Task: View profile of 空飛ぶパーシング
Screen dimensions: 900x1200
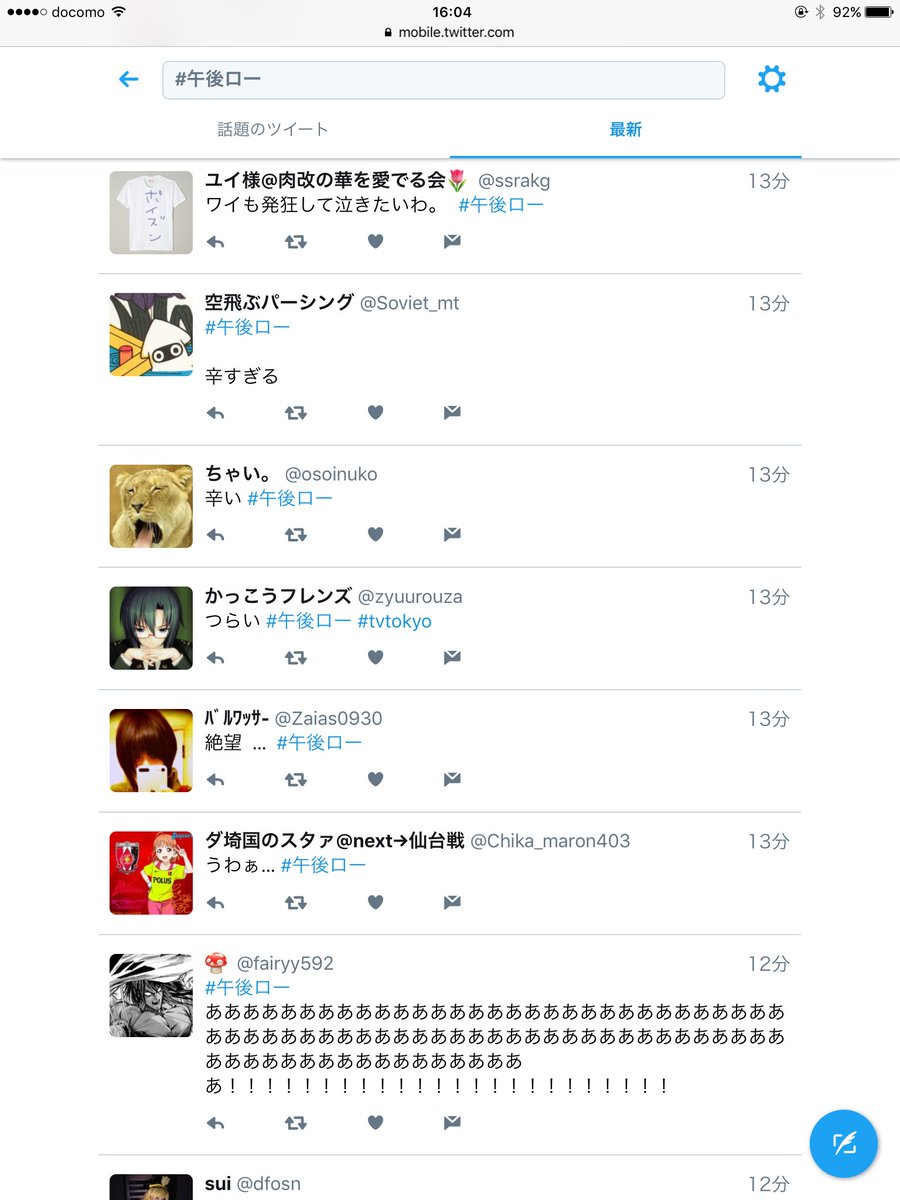Action: tap(279, 302)
